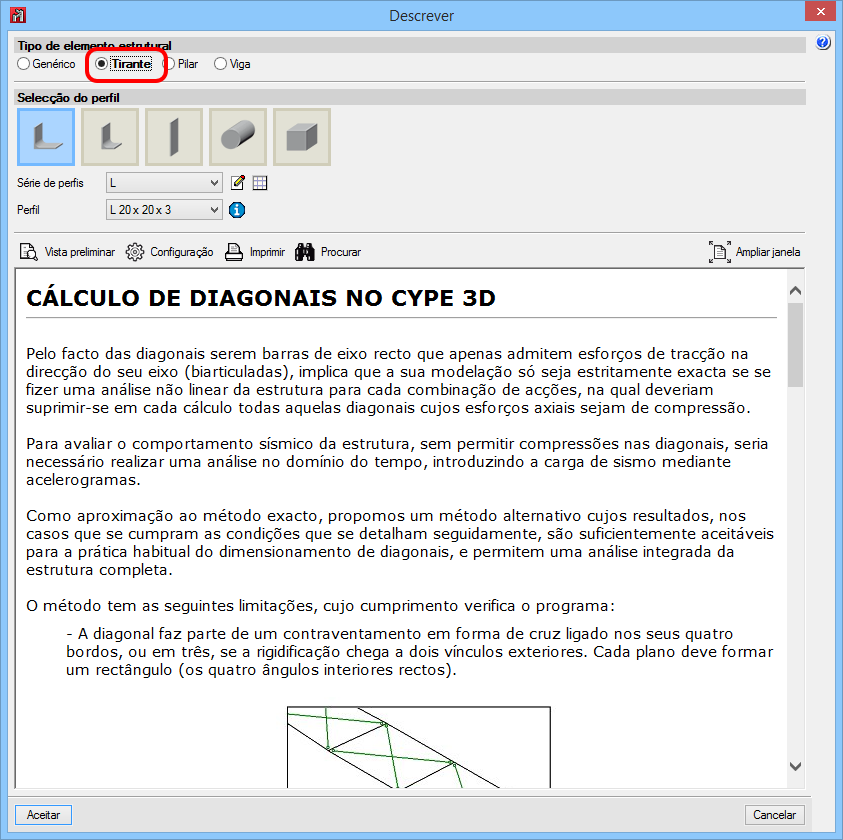Show profile information via blue info icon

pyautogui.click(x=237, y=210)
